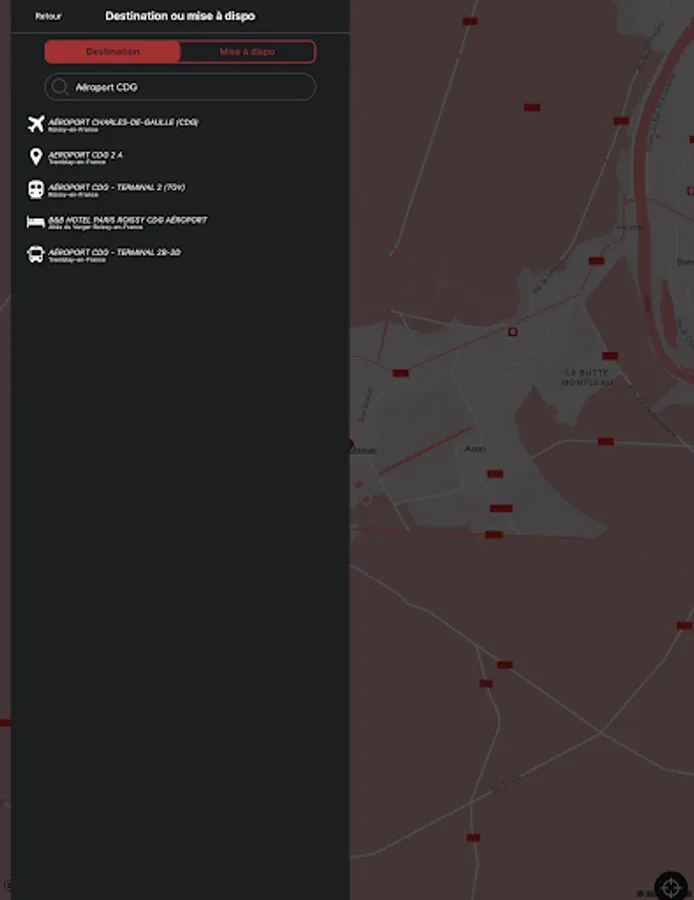Switch to the Mise à dispo tab
Screen dimensions: 694x900
click(x=247, y=52)
